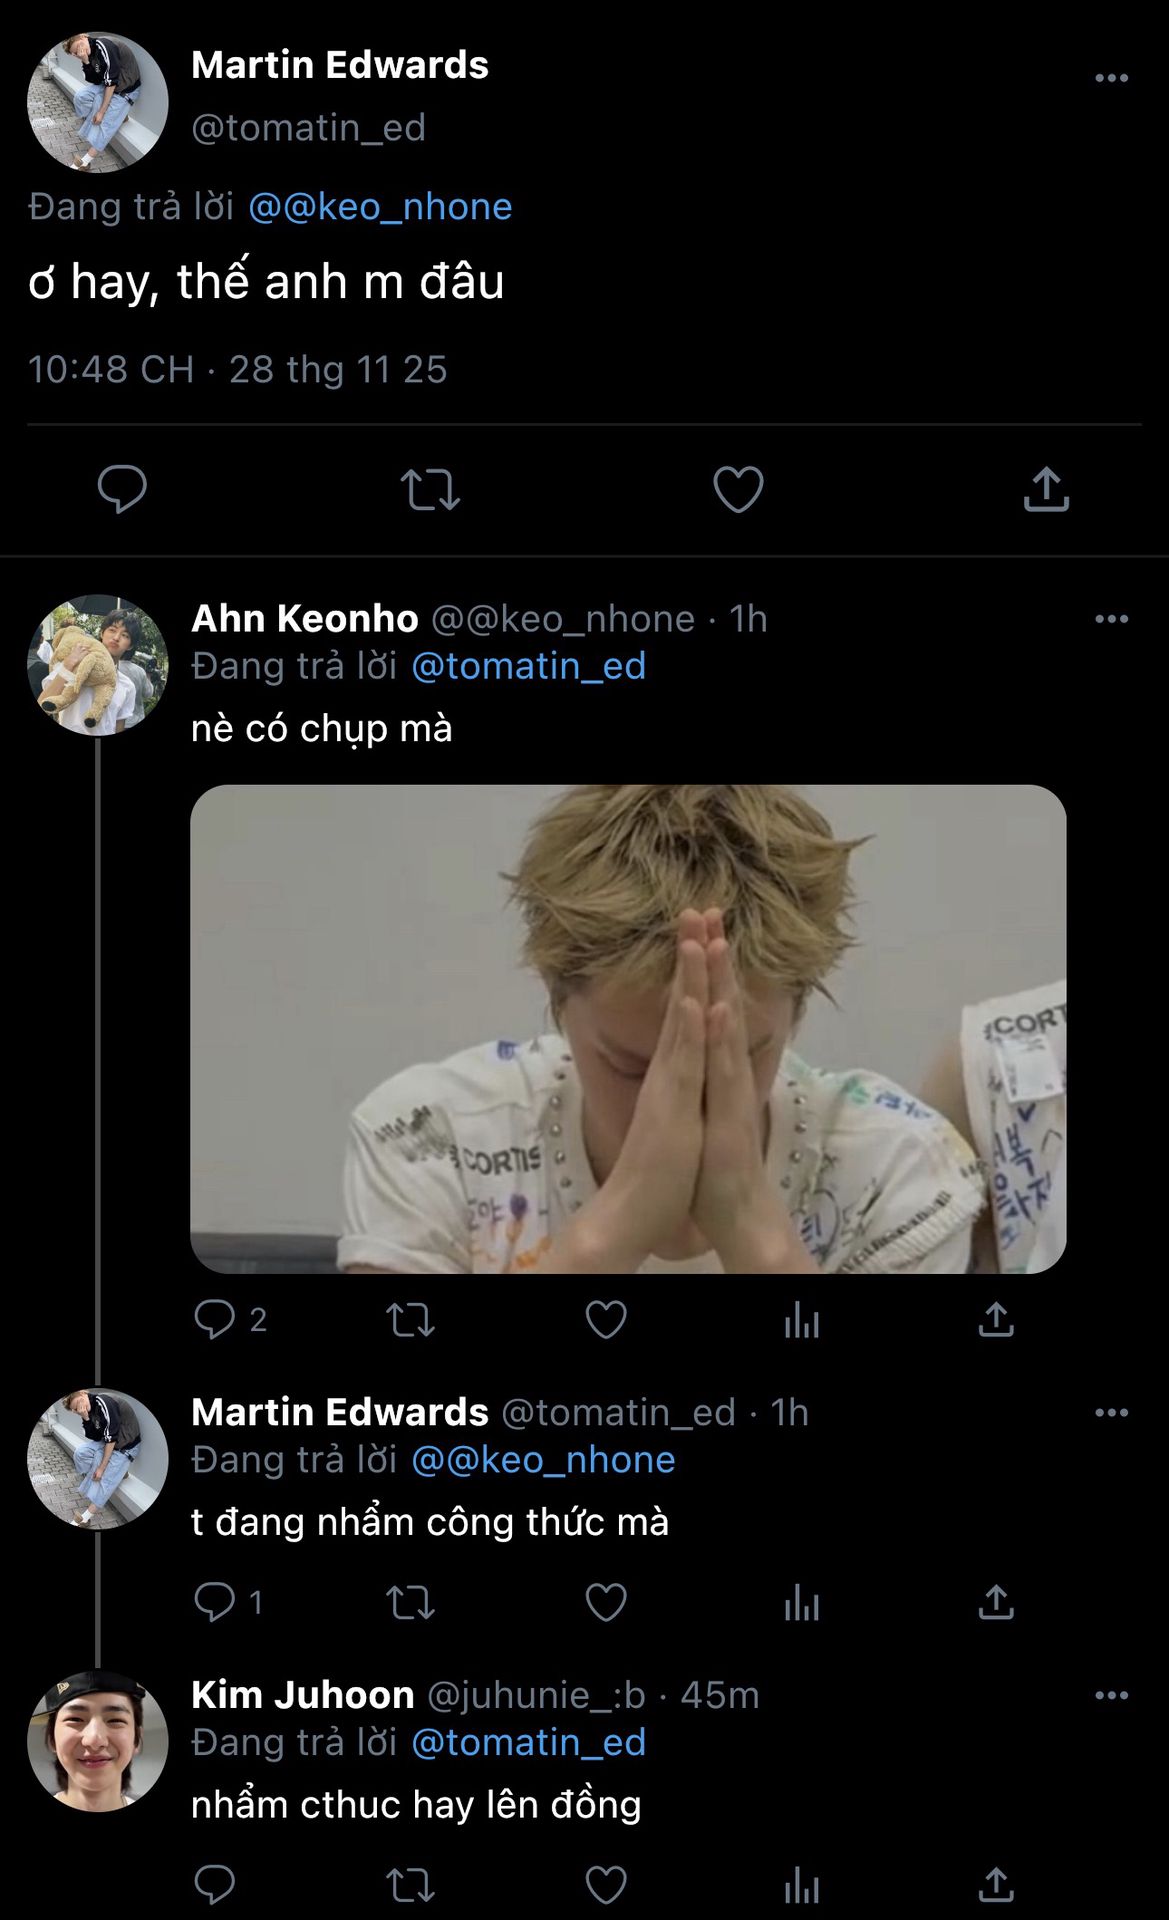This screenshot has height=1920, width=1169.
Task: Like the main tweet by Martin Edwards
Action: pyautogui.click(x=738, y=490)
